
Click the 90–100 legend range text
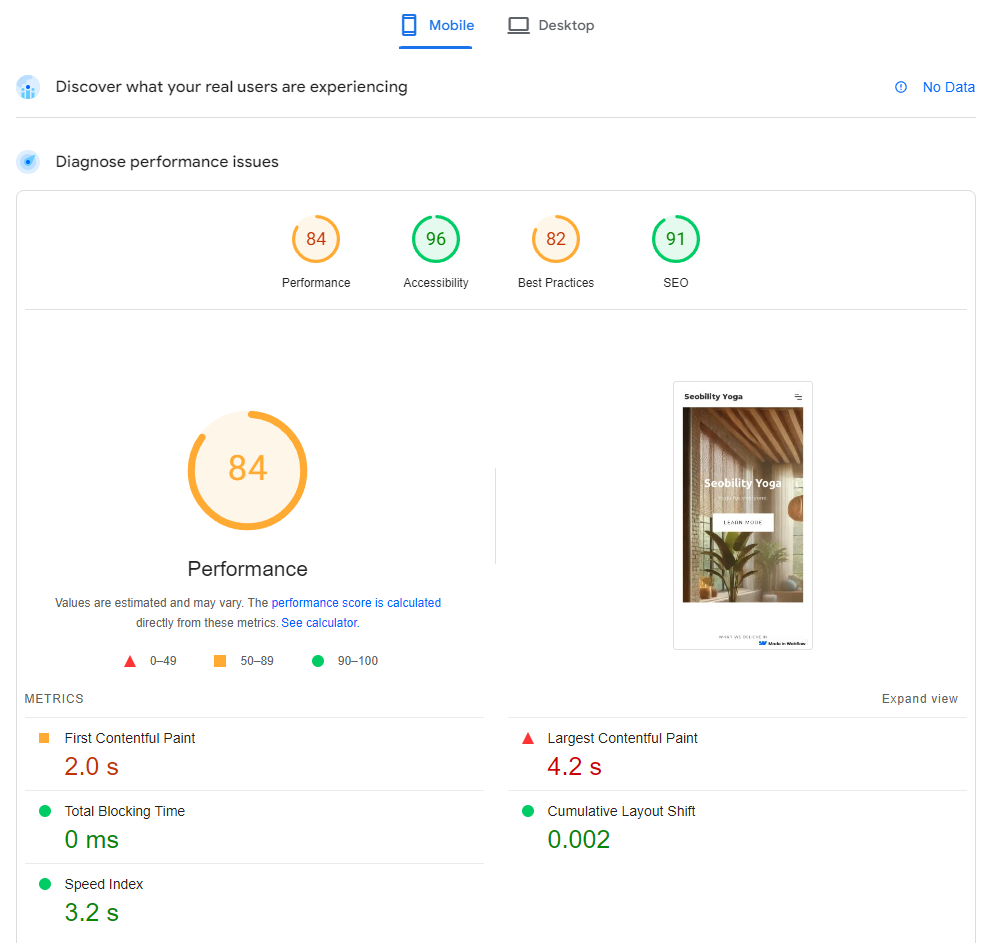pyautogui.click(x=358, y=661)
